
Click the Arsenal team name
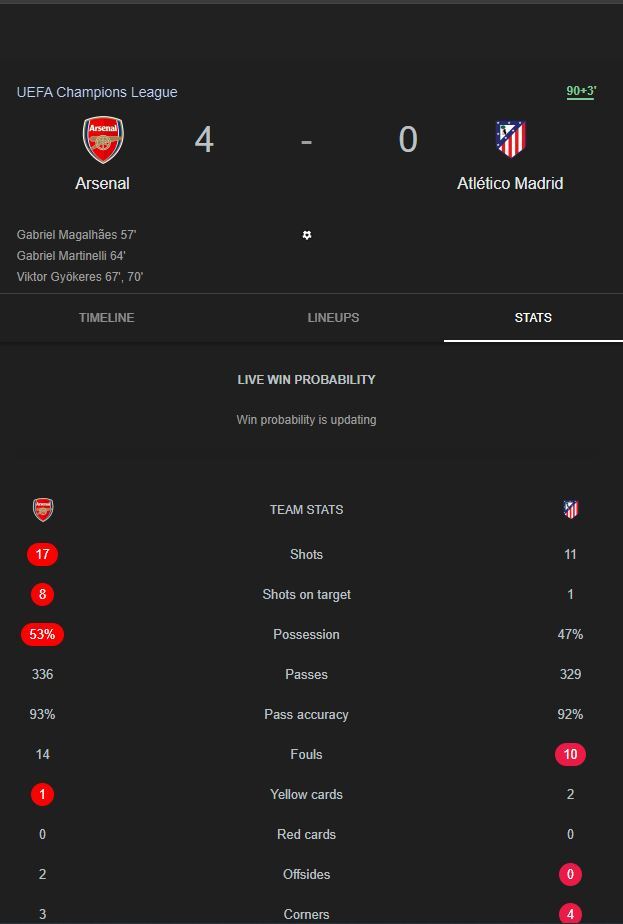pos(102,184)
